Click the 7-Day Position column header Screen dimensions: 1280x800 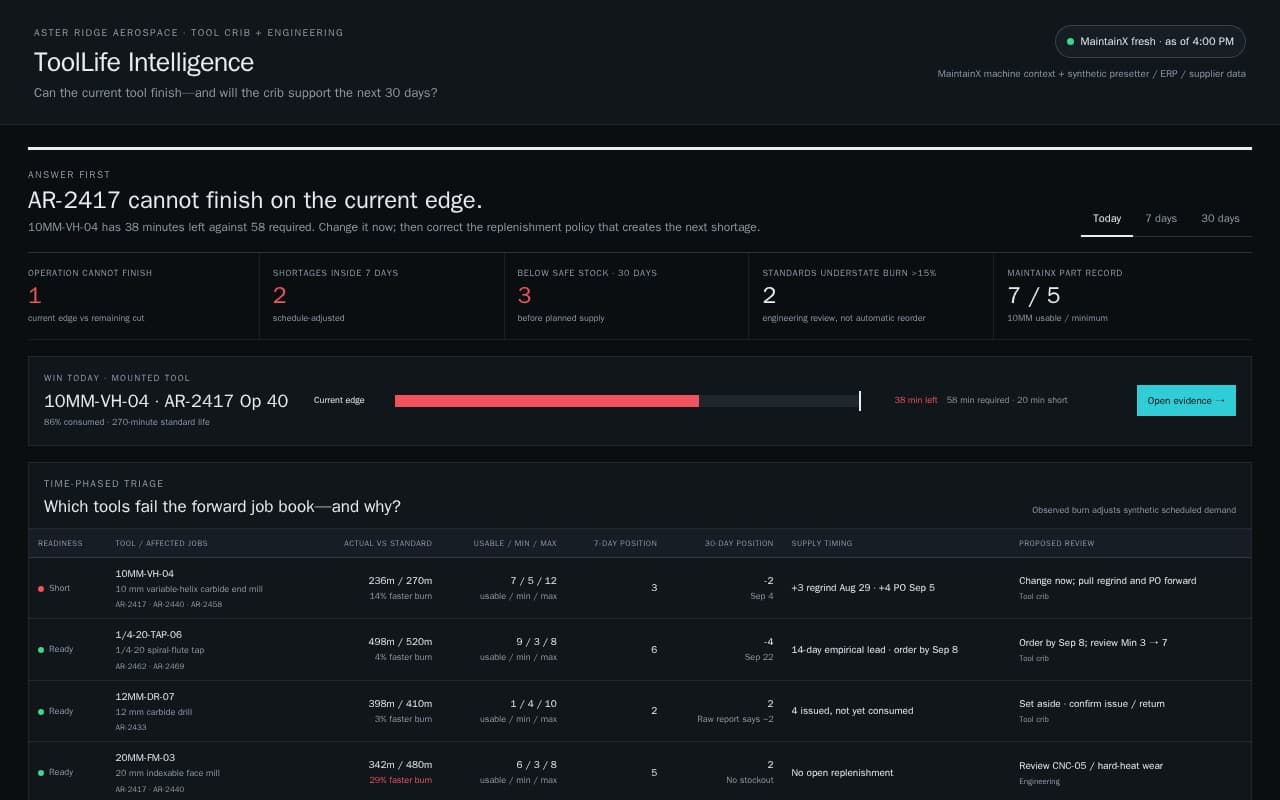[x=625, y=543]
